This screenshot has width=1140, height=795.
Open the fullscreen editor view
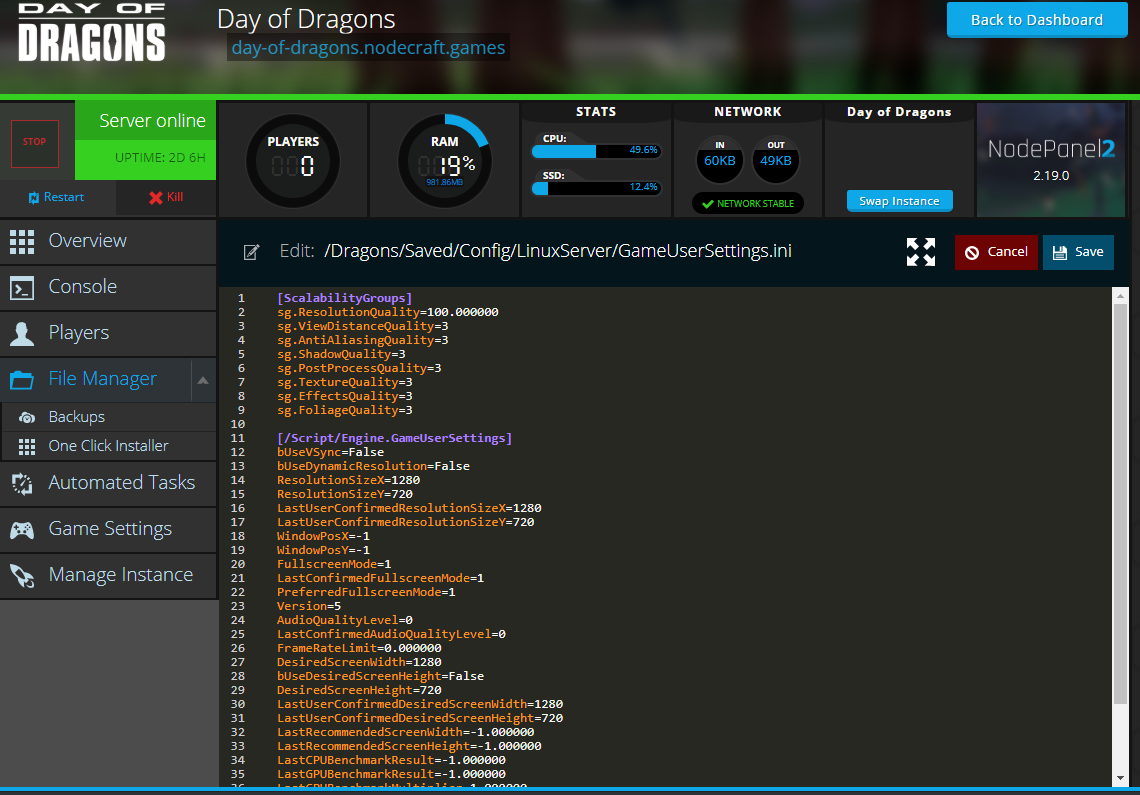pos(920,252)
